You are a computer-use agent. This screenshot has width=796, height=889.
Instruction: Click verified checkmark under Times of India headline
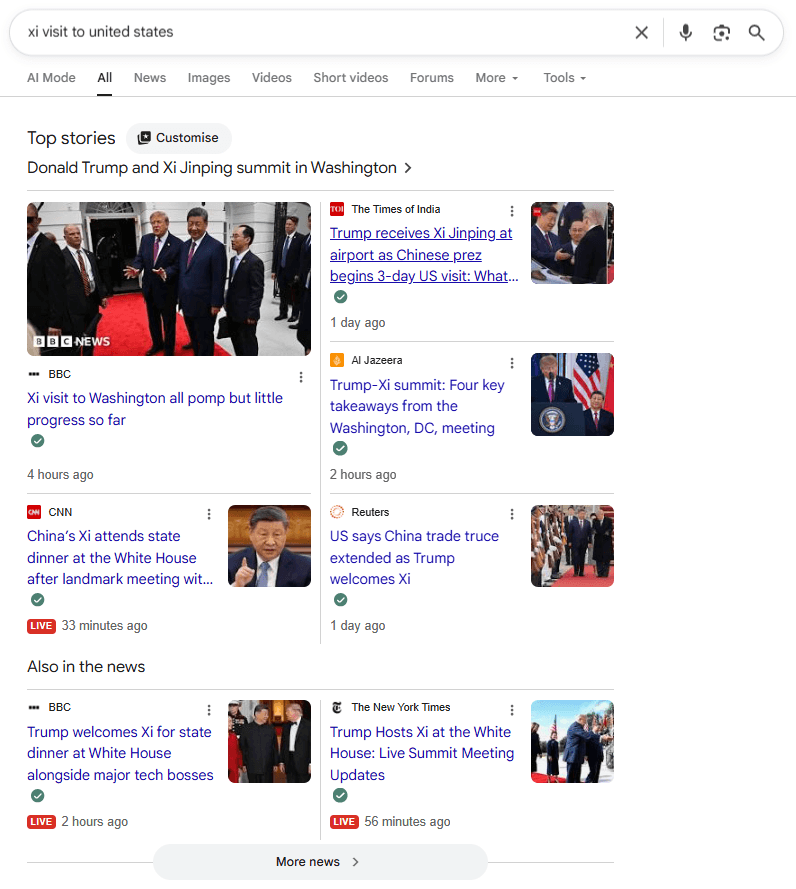click(340, 297)
